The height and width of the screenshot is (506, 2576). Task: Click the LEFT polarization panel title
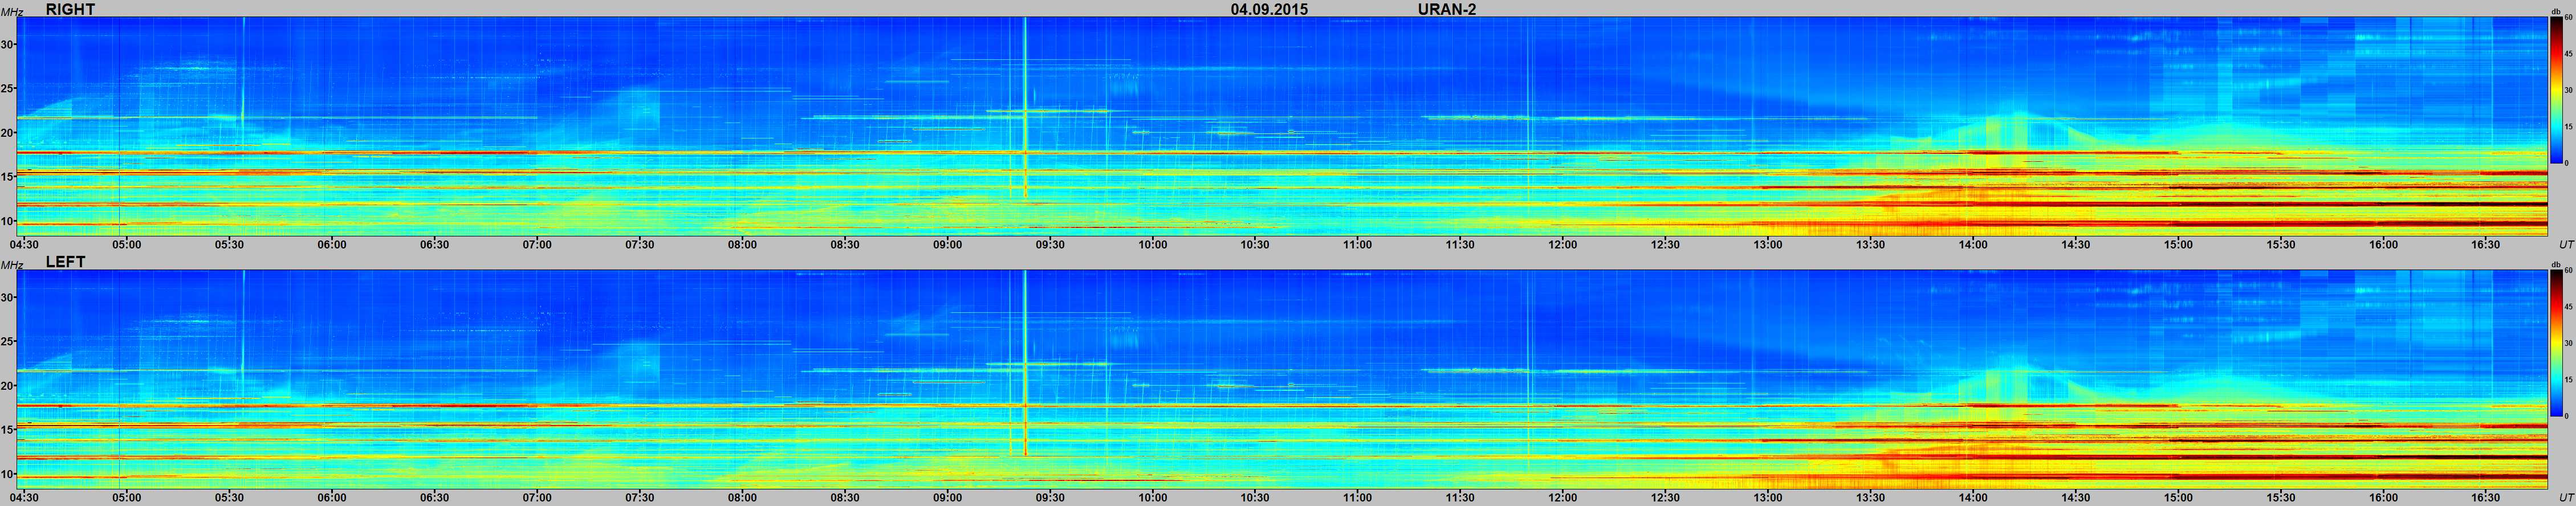[x=65, y=262]
